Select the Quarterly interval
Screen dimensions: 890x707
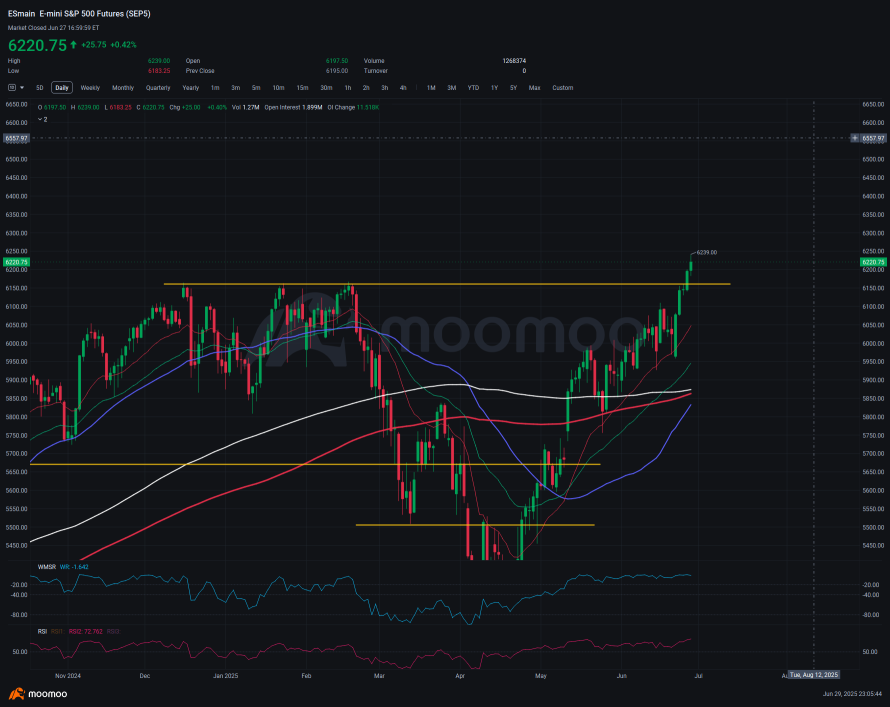158,87
